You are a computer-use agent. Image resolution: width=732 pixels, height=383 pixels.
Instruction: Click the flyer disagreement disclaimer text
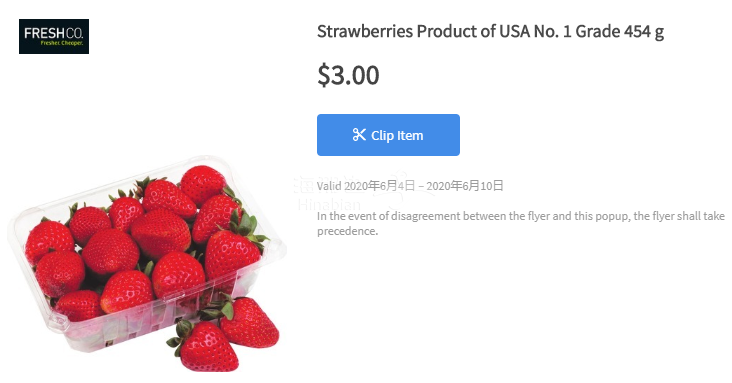click(x=521, y=223)
